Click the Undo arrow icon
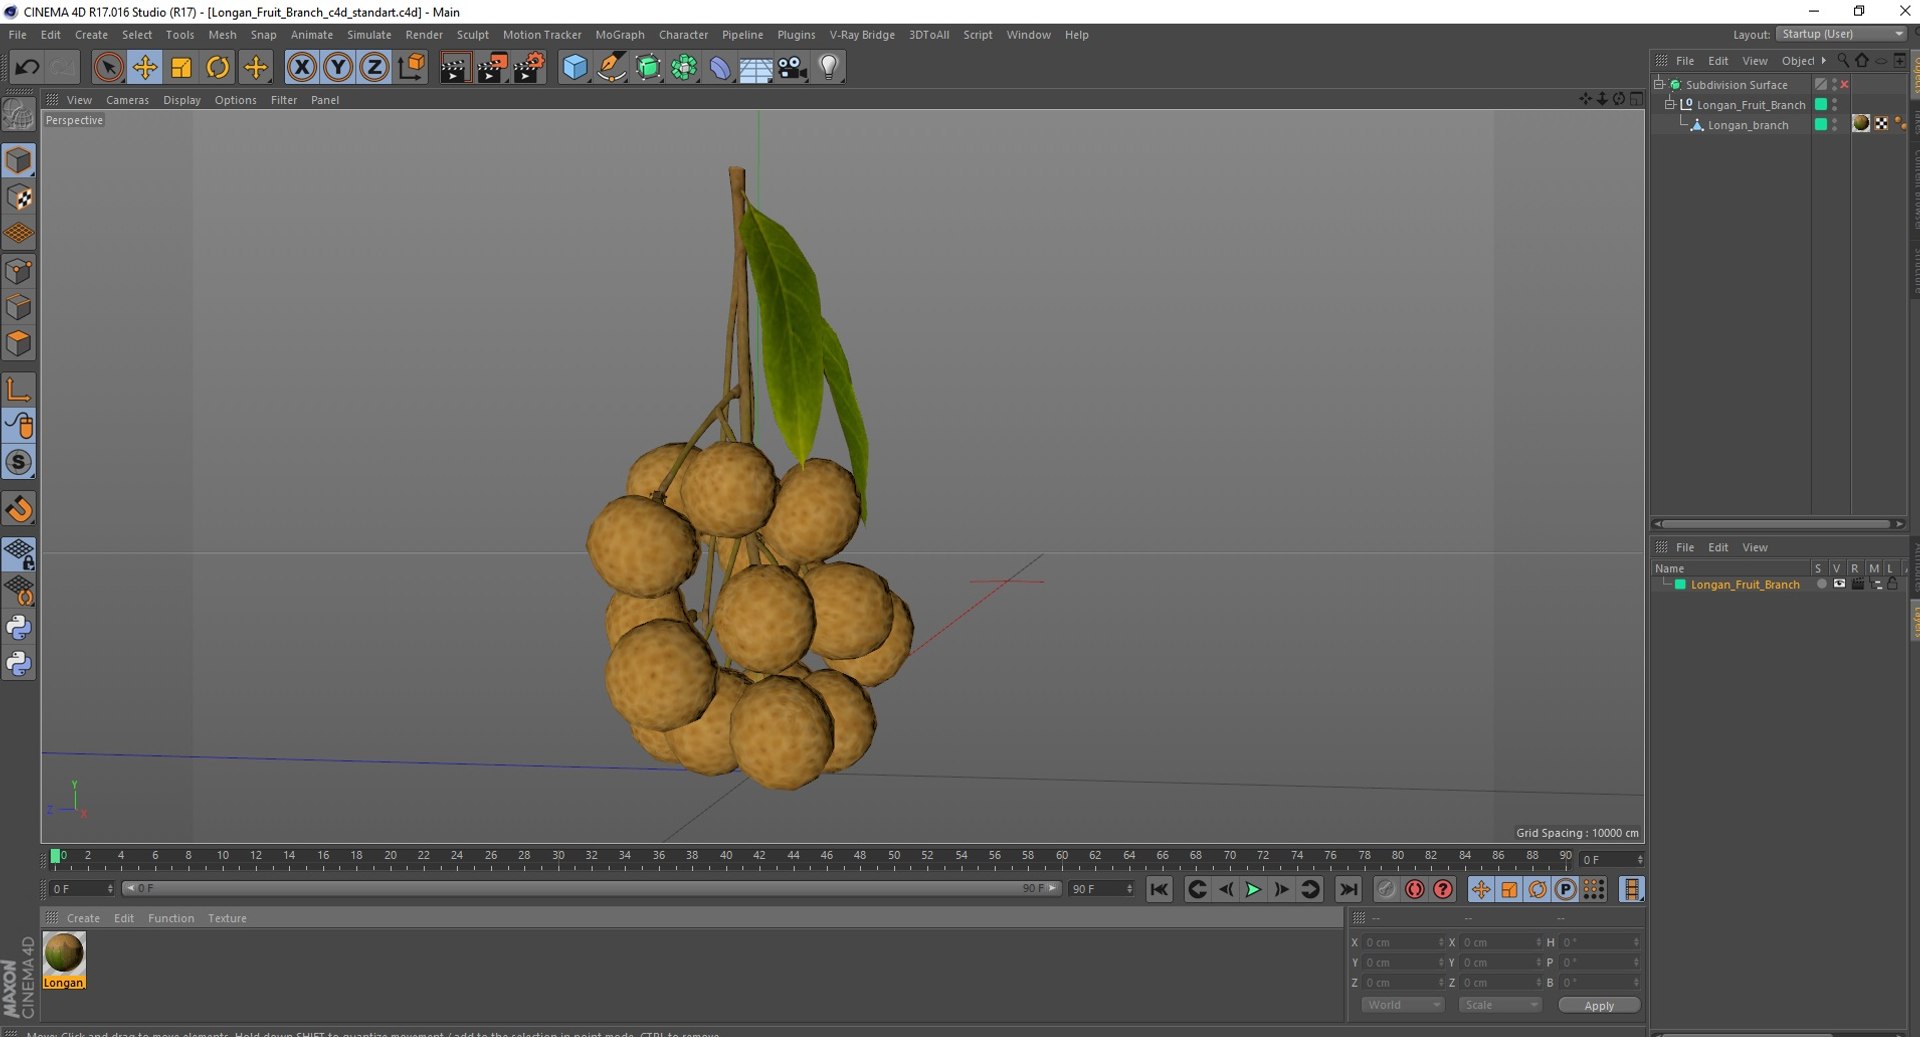 pyautogui.click(x=27, y=68)
